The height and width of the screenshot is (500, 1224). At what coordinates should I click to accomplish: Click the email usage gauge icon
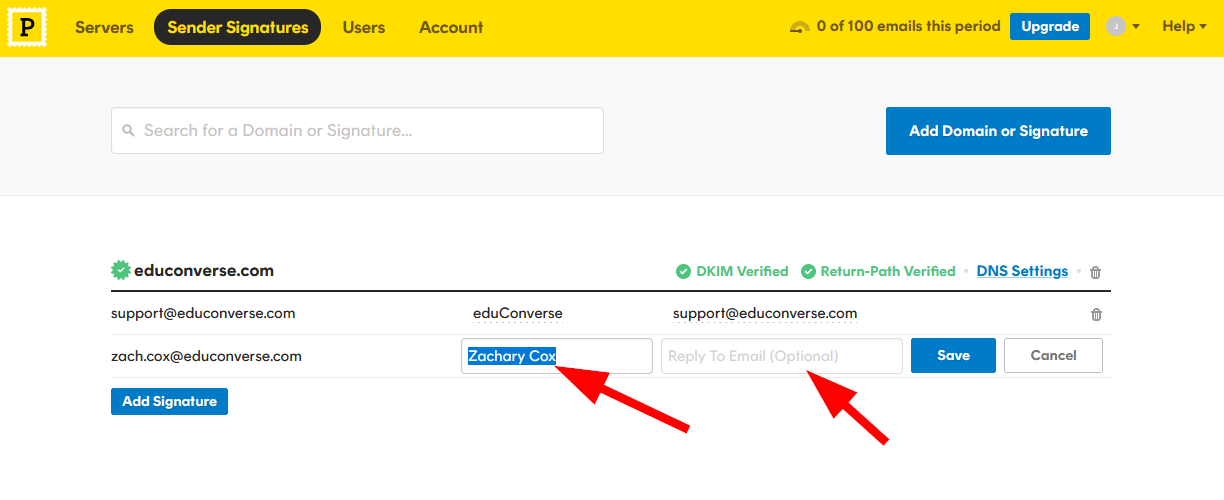click(799, 27)
